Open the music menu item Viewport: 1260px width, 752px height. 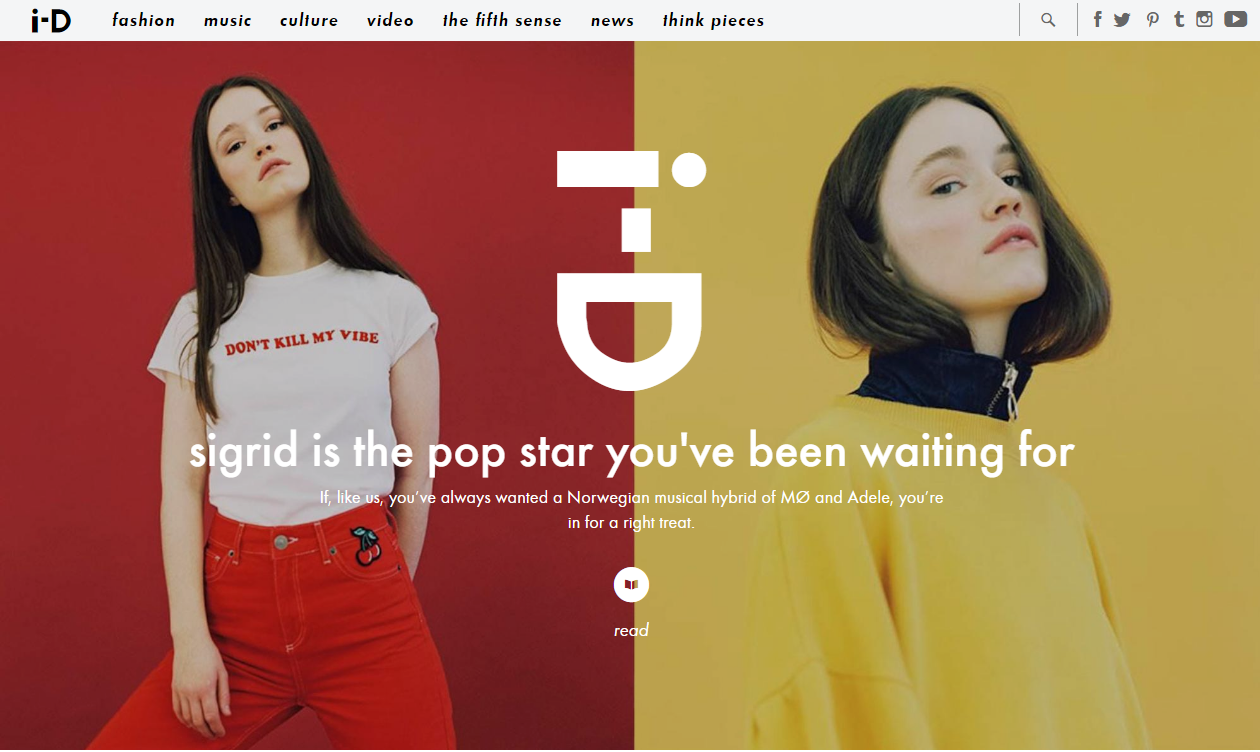(228, 20)
